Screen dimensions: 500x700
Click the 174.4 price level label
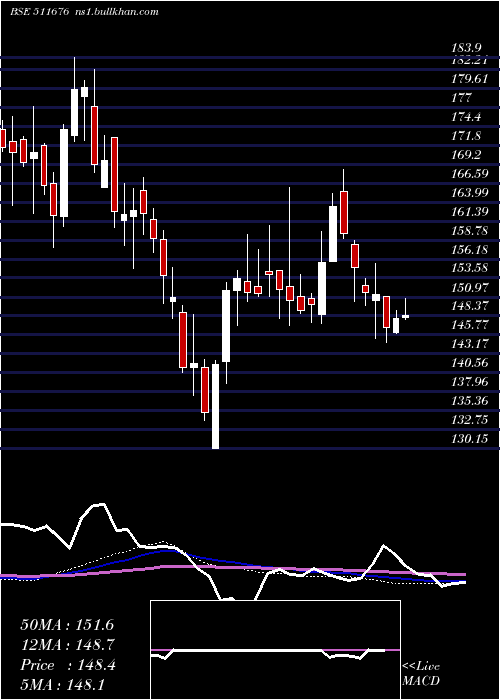[x=467, y=117]
